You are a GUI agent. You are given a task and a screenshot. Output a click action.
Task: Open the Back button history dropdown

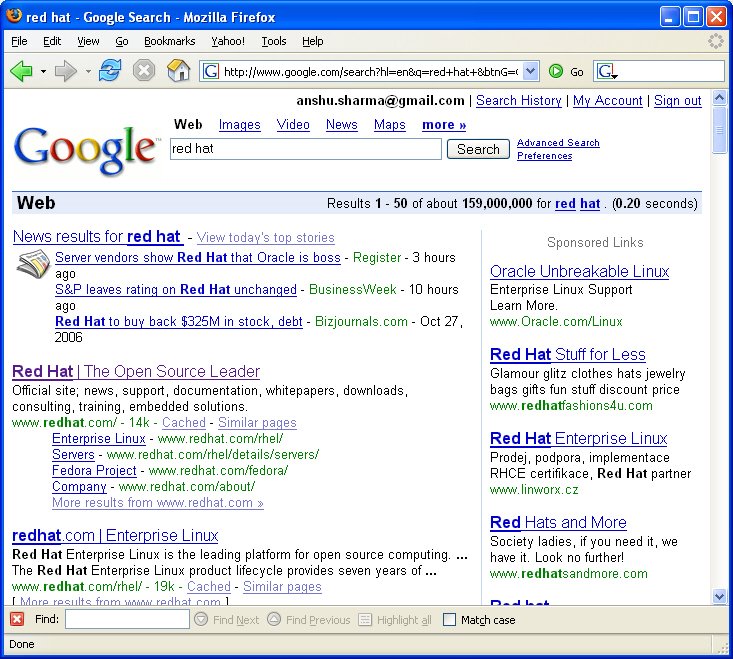tap(43, 72)
